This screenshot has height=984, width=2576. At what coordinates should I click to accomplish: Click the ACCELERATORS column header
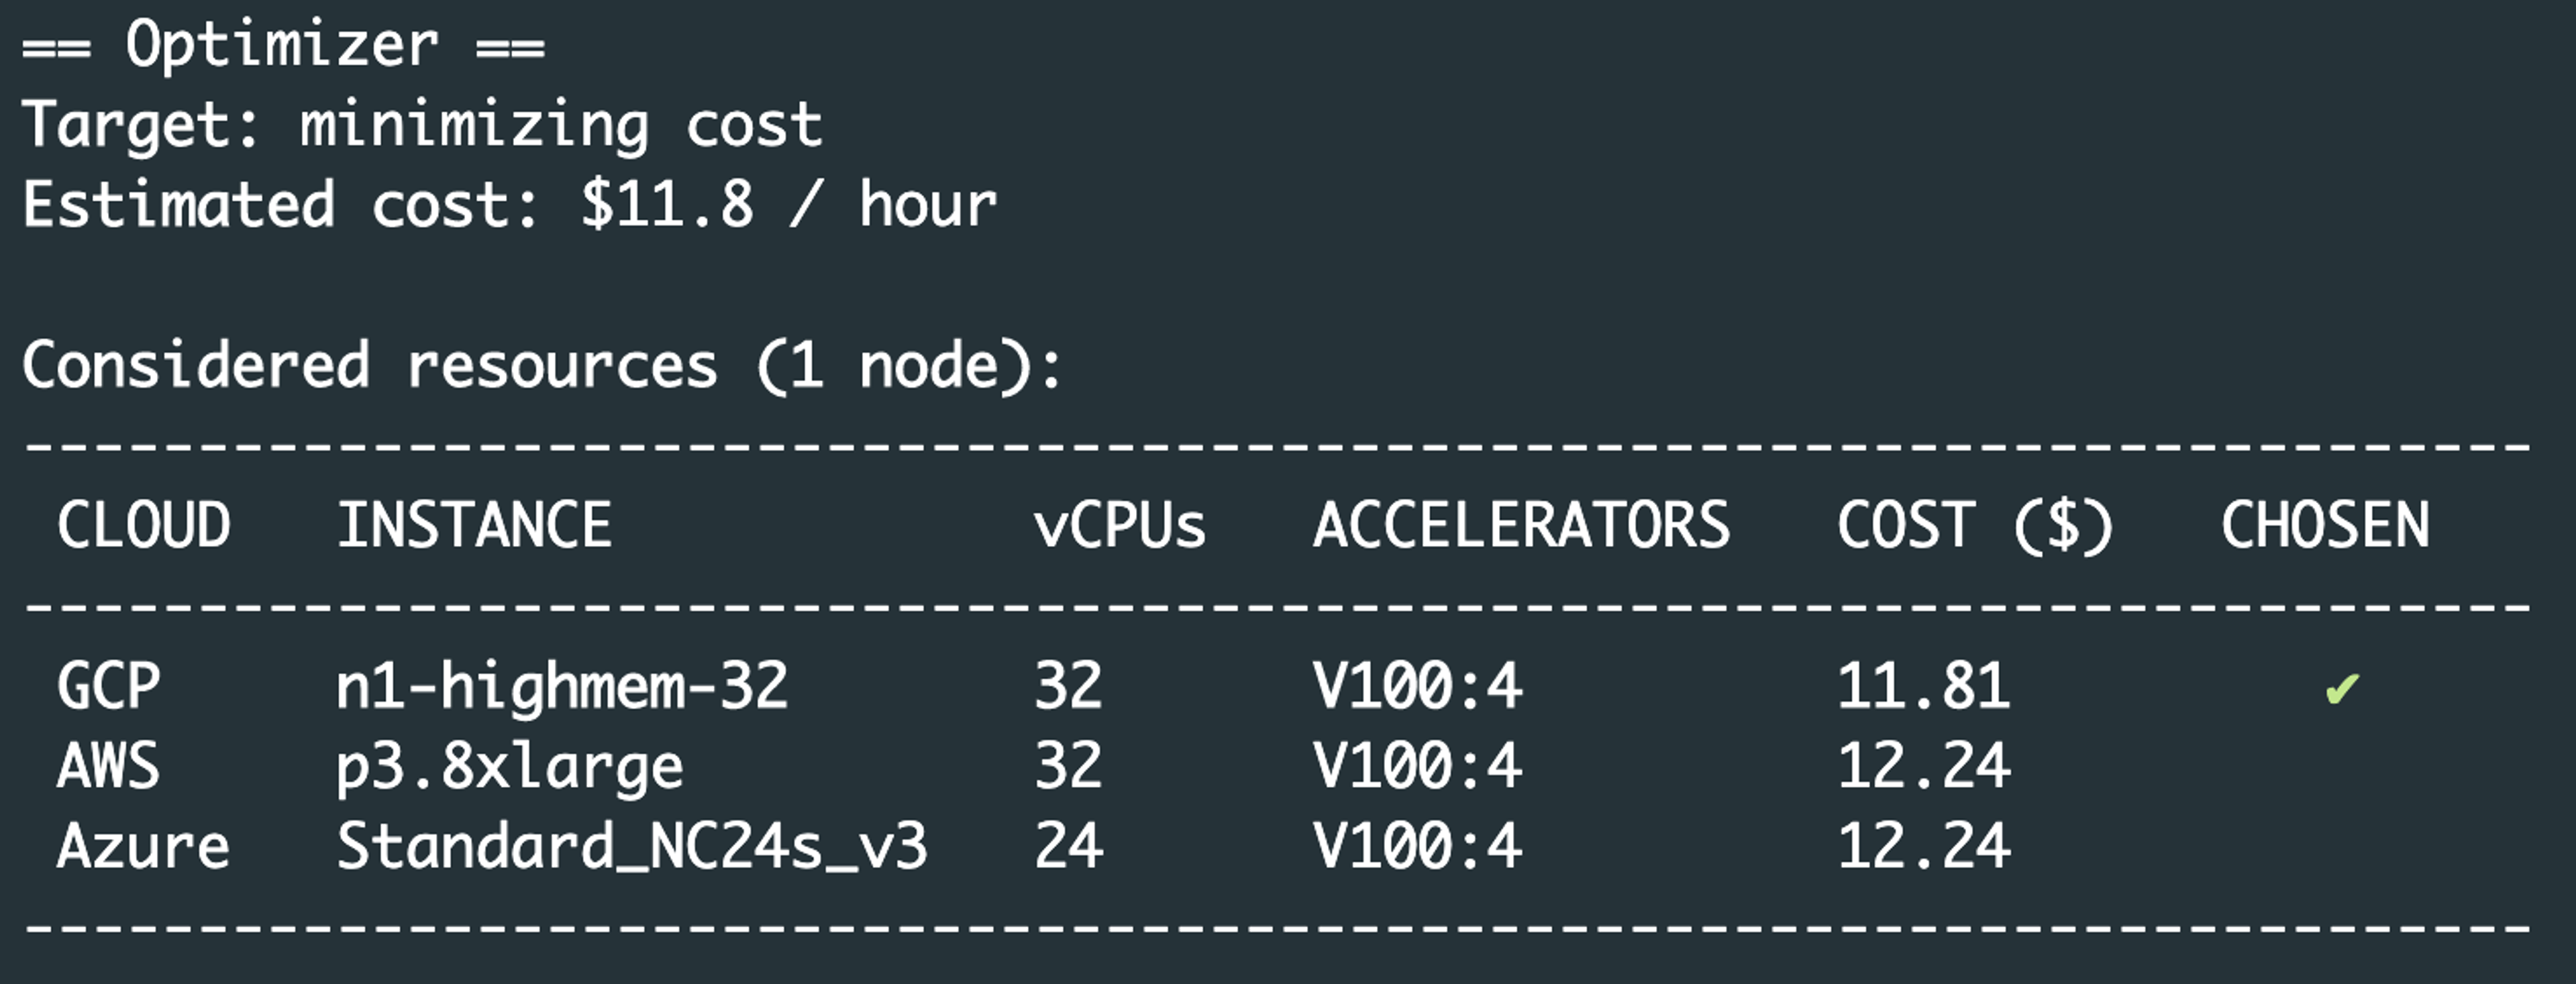coord(1521,526)
